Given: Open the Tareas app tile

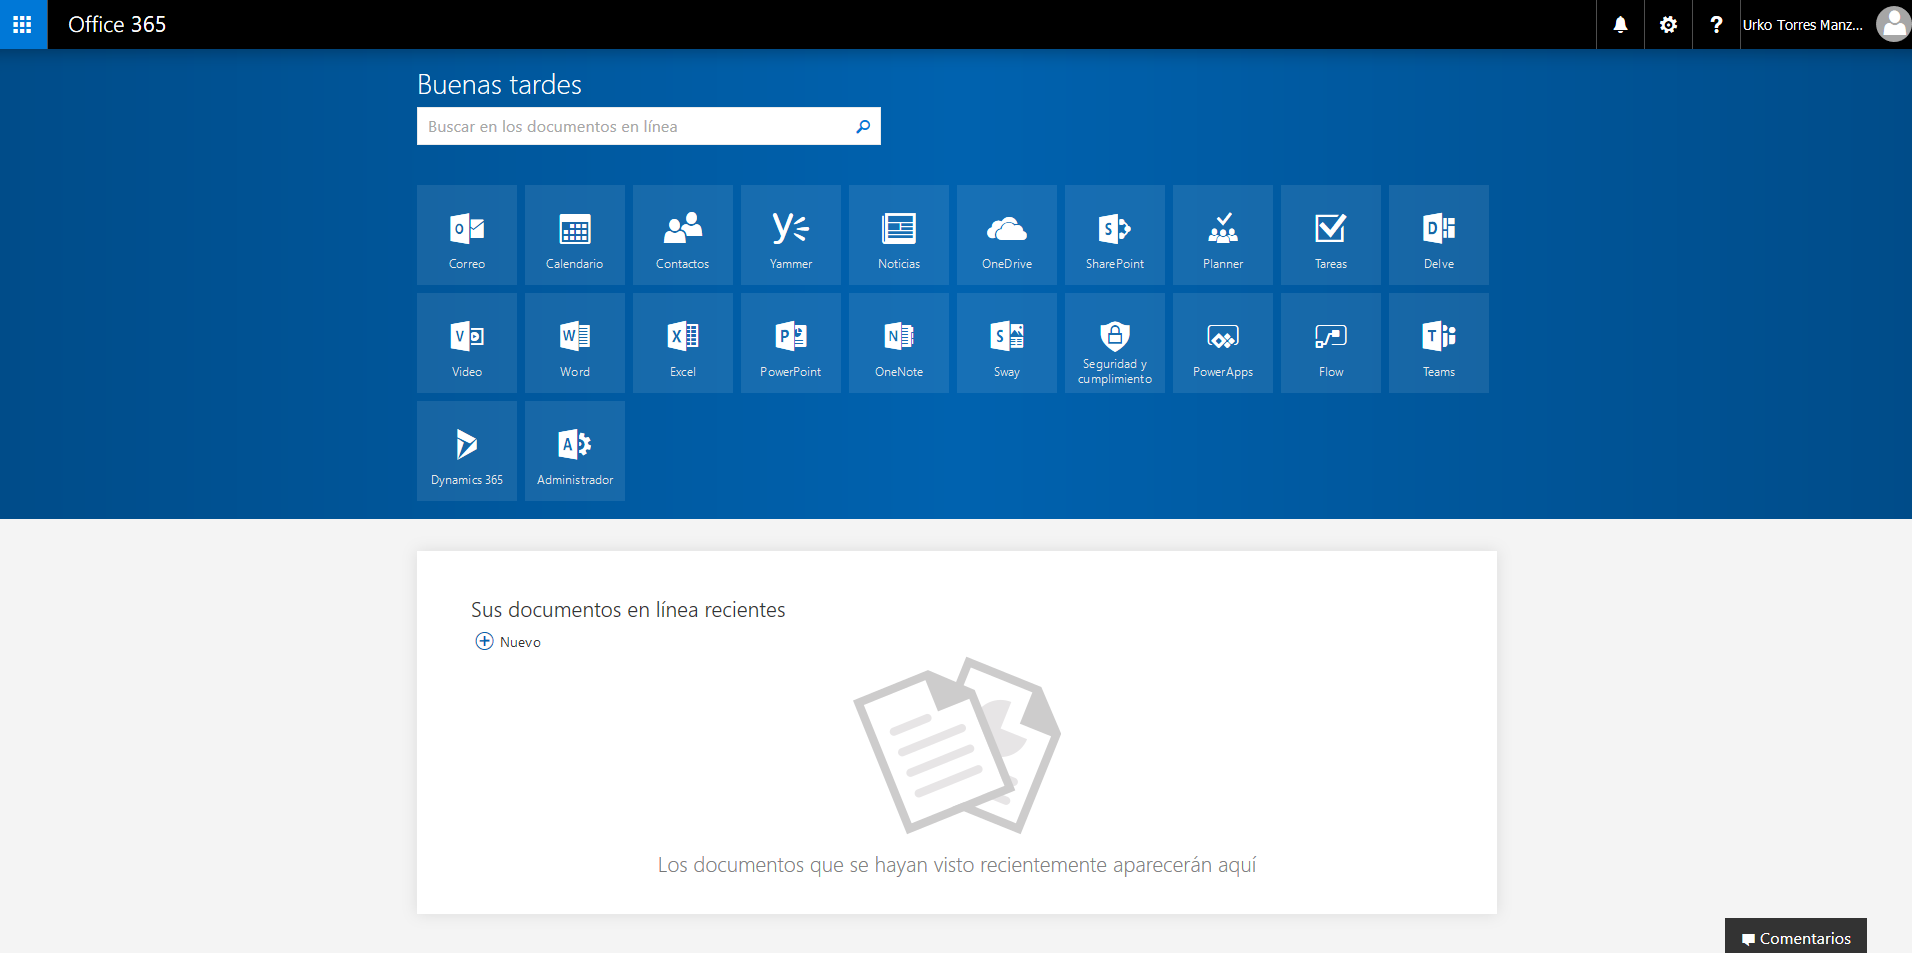Looking at the screenshot, I should 1331,235.
